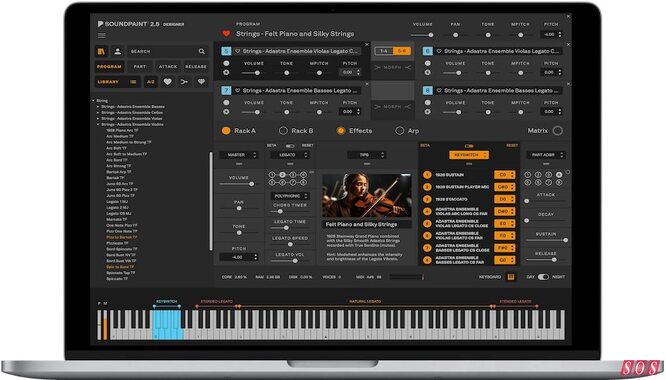Image resolution: width=666 pixels, height=380 pixels.
Task: Select the Rack A radio button
Action: (226, 131)
